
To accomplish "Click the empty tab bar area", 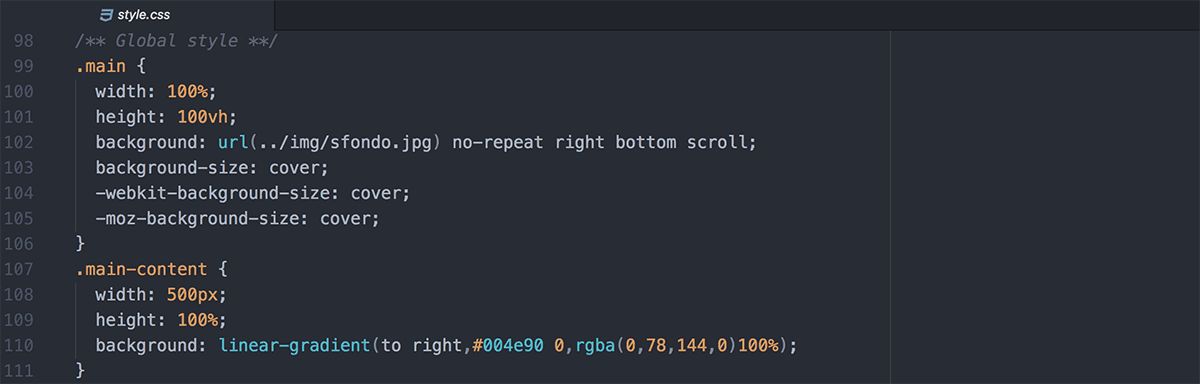I will [737, 15].
